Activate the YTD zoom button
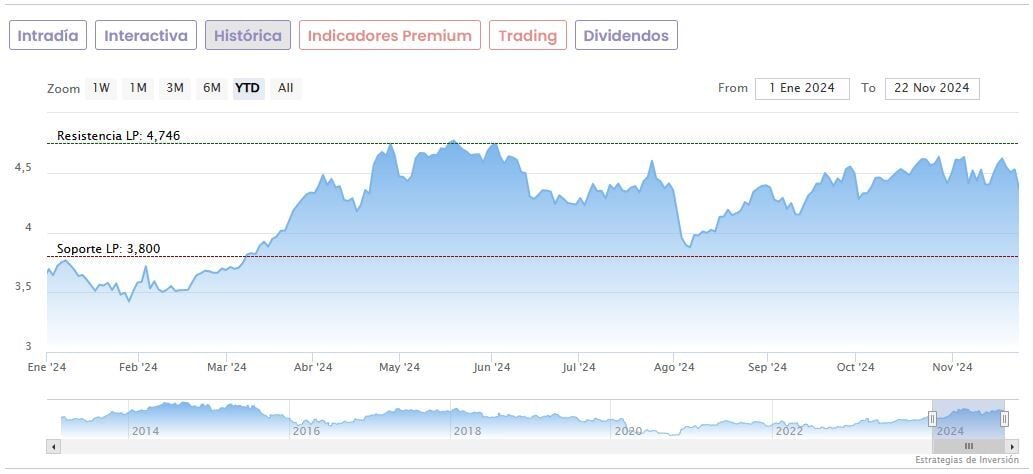 click(x=247, y=88)
